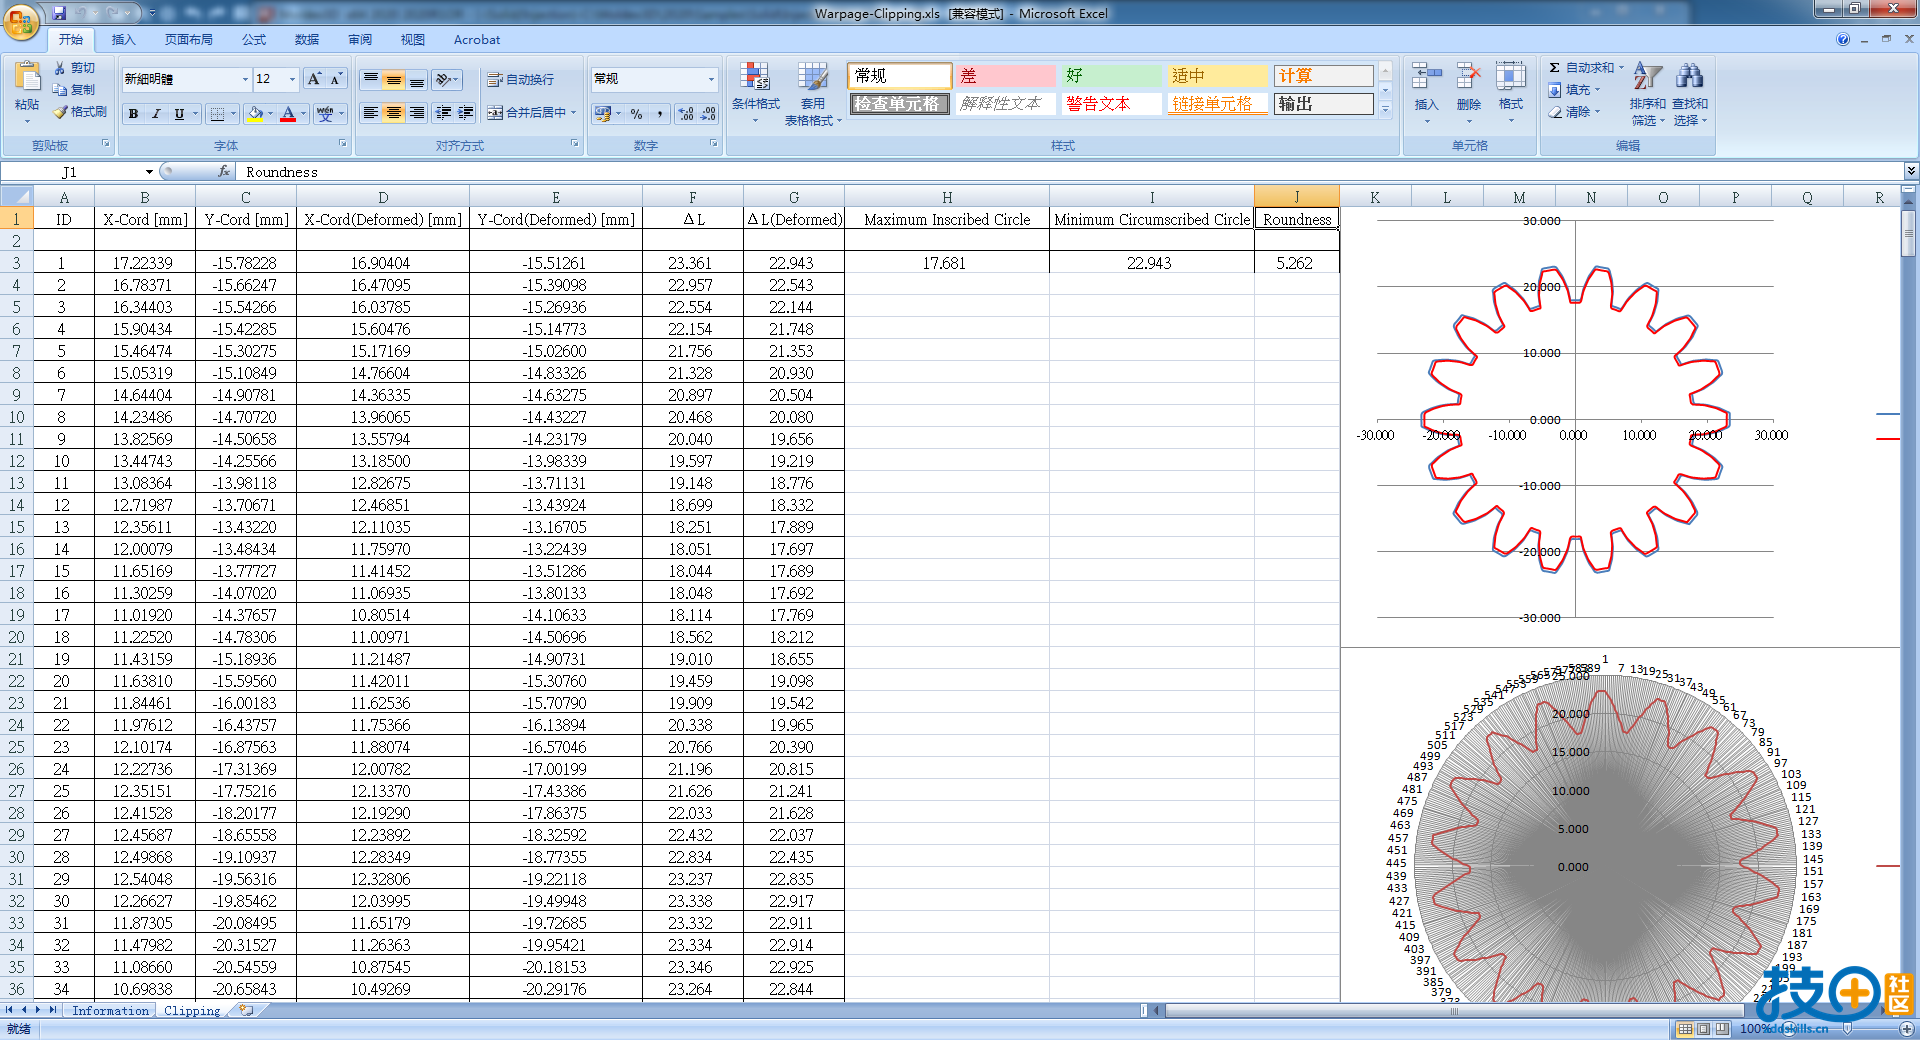Screen dimensions: 1920x1040
Task: Switch to the Information sheet tab
Action: pyautogui.click(x=110, y=1011)
